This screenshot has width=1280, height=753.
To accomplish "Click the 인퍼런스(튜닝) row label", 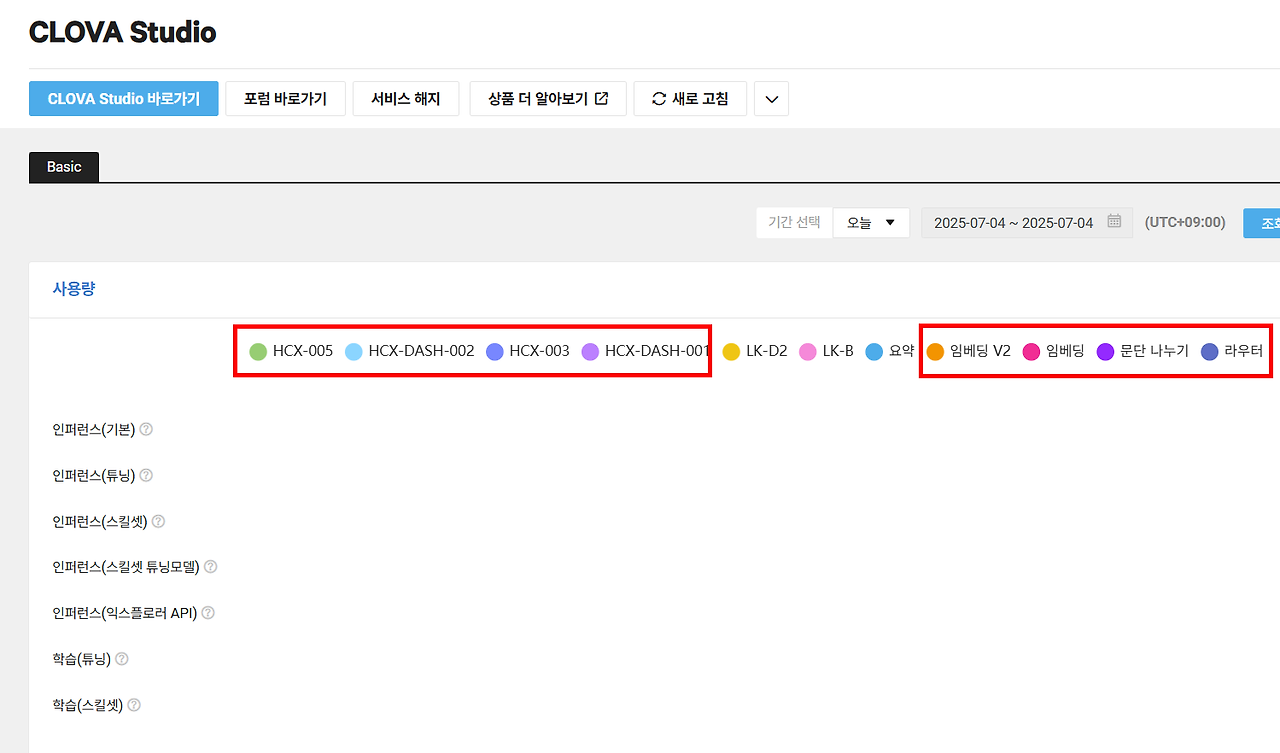I will (x=94, y=475).
